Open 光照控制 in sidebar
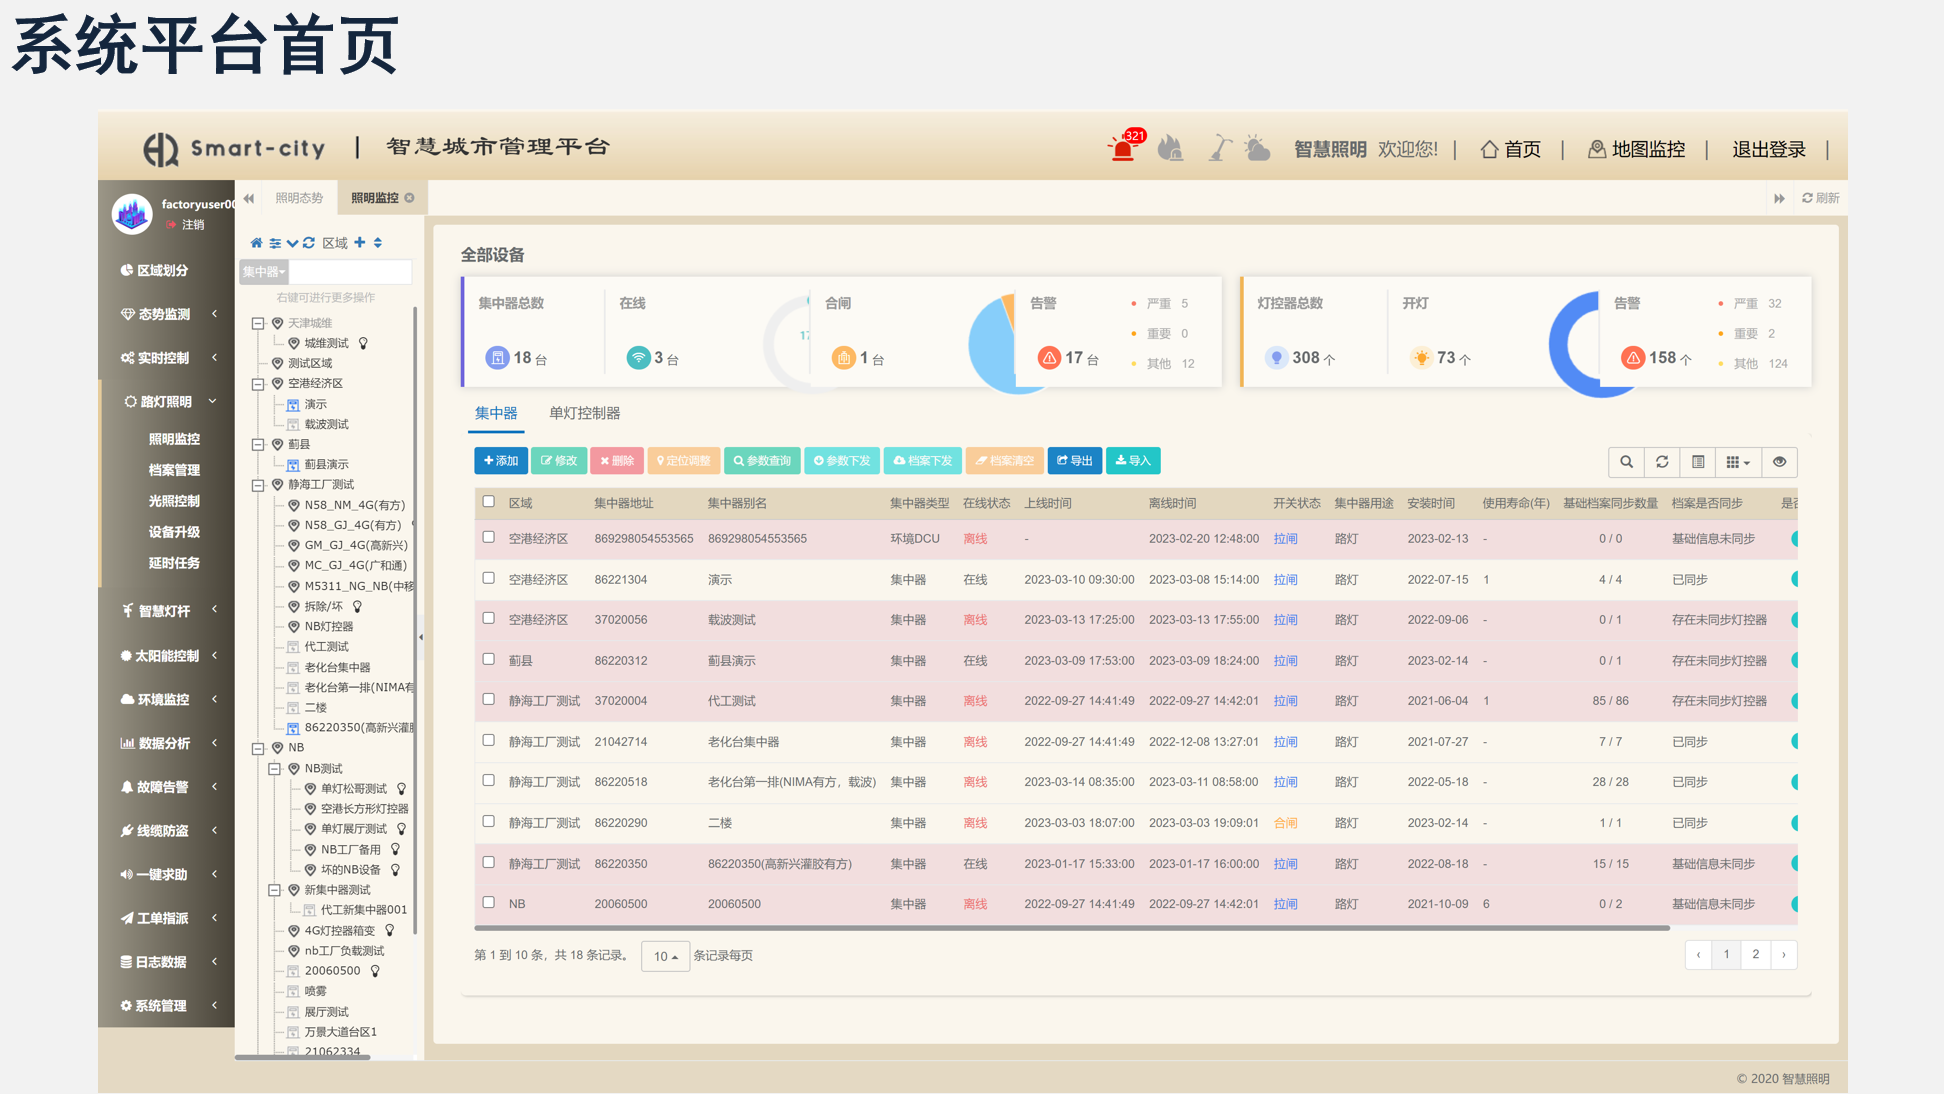 174,501
